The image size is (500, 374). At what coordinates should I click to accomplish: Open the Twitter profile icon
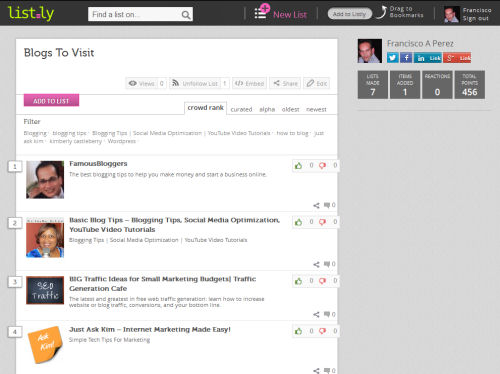pos(393,58)
